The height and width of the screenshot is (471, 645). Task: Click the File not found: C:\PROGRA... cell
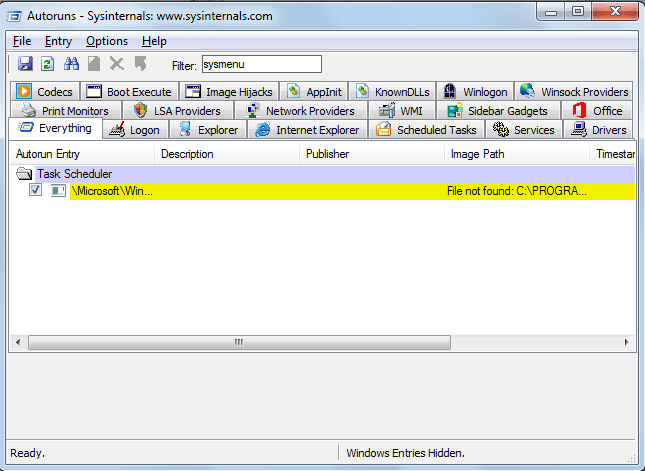[x=517, y=191]
